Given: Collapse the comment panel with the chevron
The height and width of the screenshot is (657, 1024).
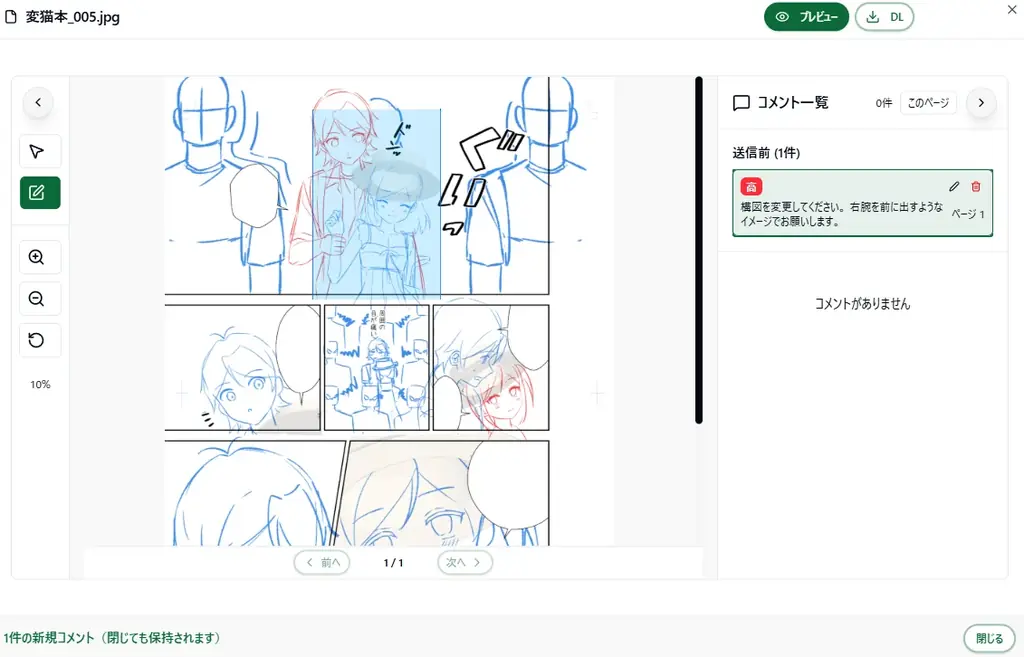Looking at the screenshot, I should point(981,102).
